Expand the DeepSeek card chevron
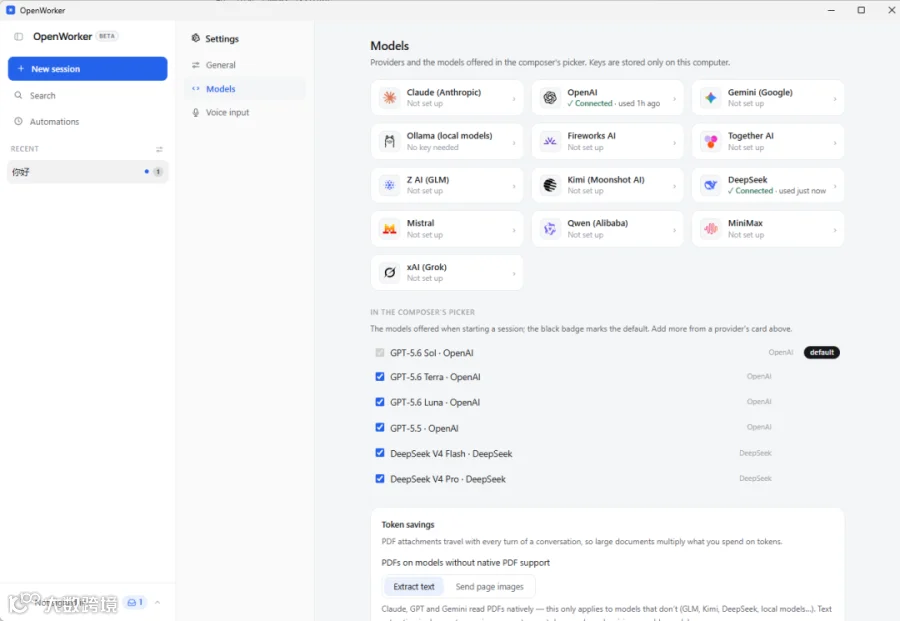The image size is (900, 621). pyautogui.click(x=835, y=186)
